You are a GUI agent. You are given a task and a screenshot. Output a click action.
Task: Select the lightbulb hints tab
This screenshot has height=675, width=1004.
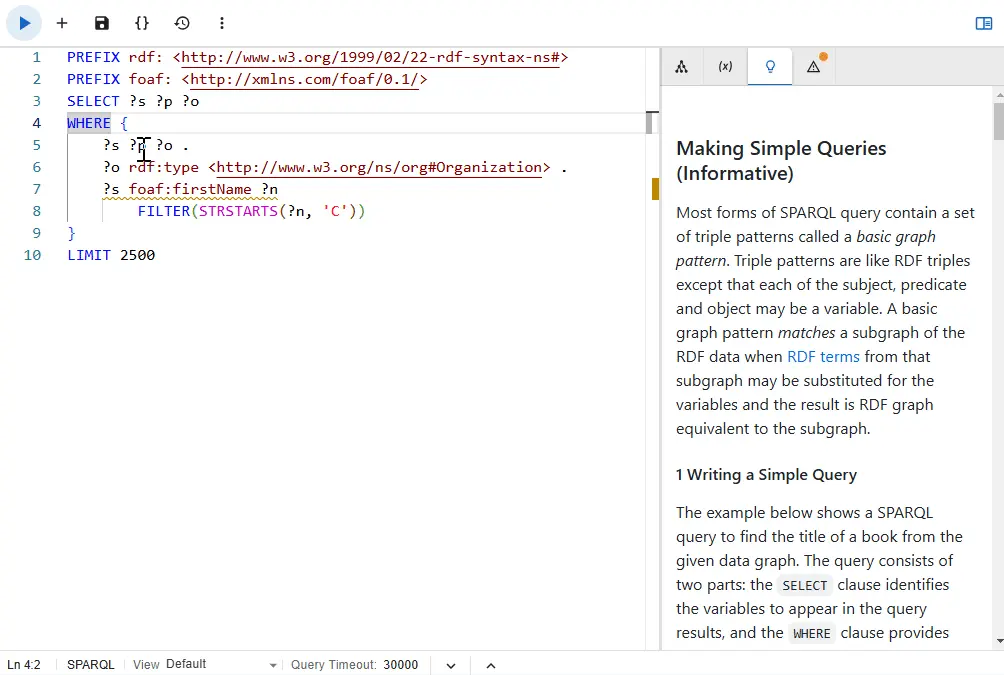770,67
